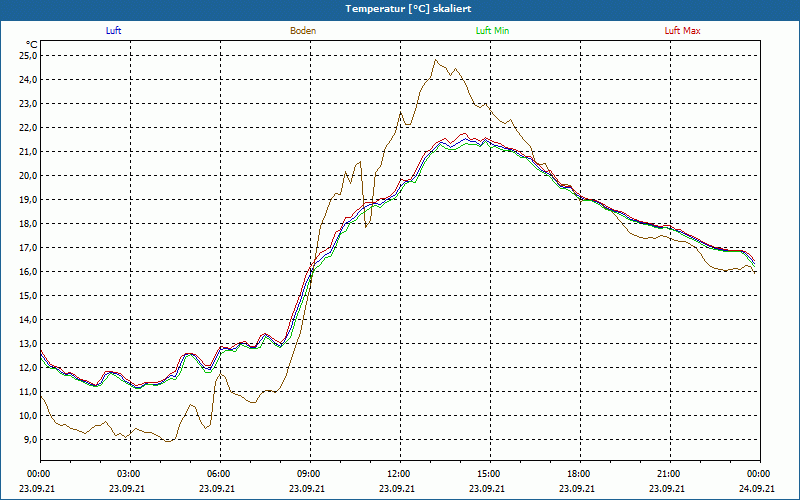Screen dimensions: 800x500
Task: Click the 13,0 y-axis label
Action: click(x=27, y=343)
